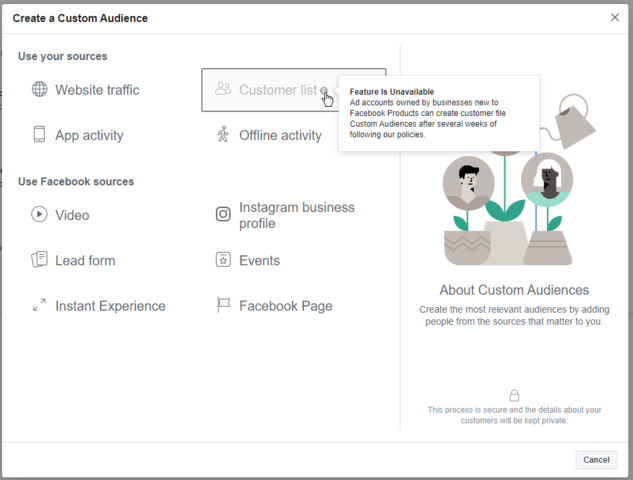Cancel the custom audience dialog

pos(596,460)
